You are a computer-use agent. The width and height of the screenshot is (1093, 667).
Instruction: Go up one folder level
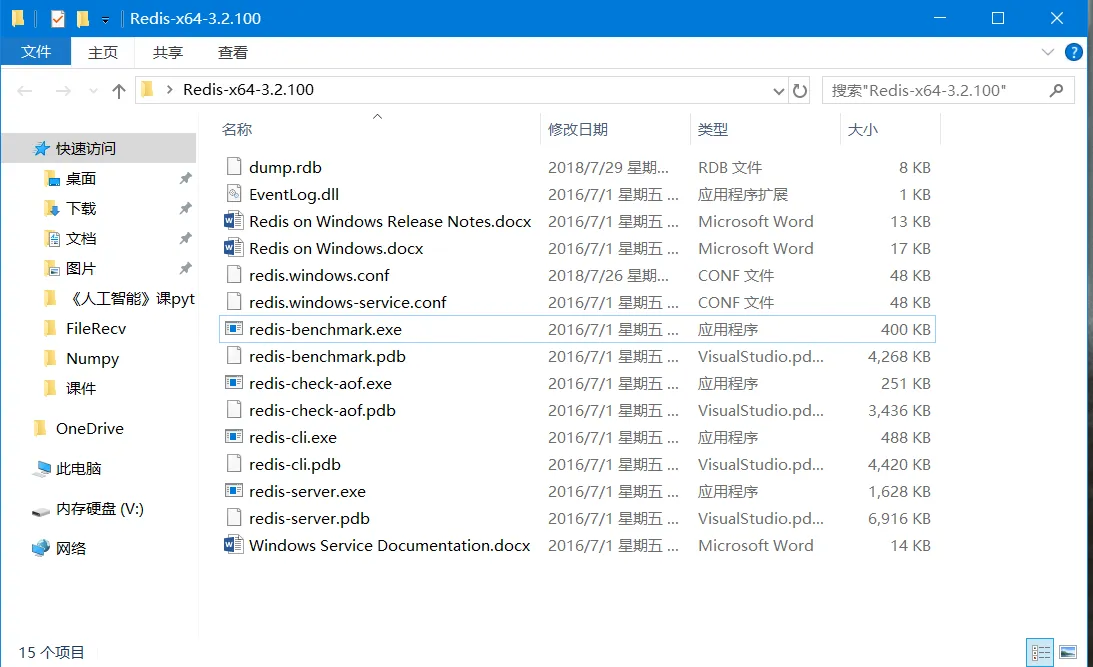(119, 91)
